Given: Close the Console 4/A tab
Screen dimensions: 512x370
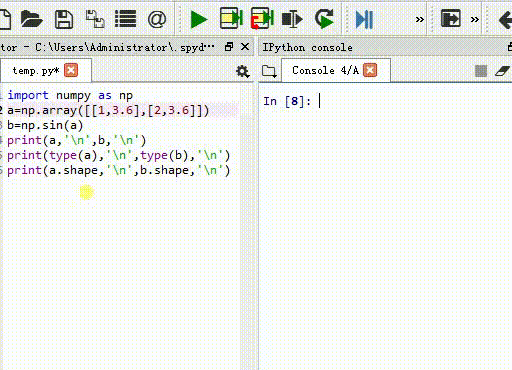Looking at the screenshot, I should [370, 70].
